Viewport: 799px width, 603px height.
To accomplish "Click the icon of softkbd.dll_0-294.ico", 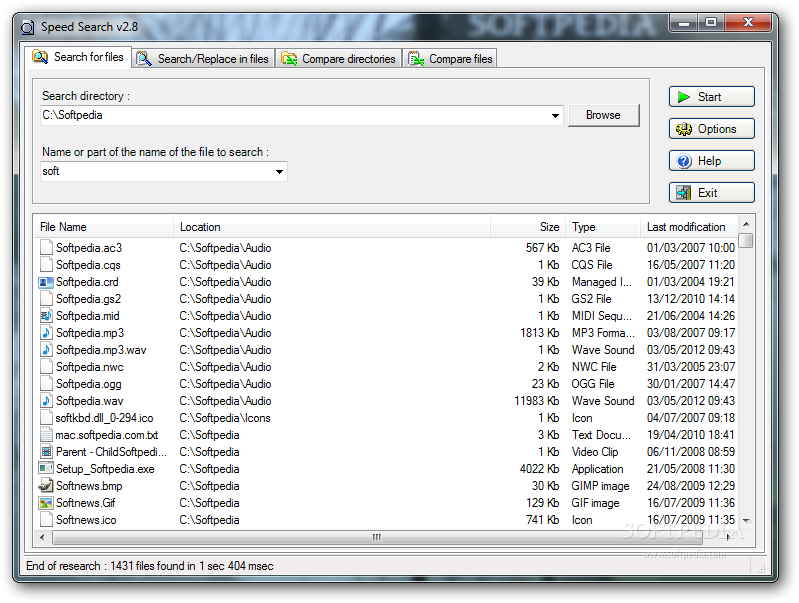I will coord(46,417).
